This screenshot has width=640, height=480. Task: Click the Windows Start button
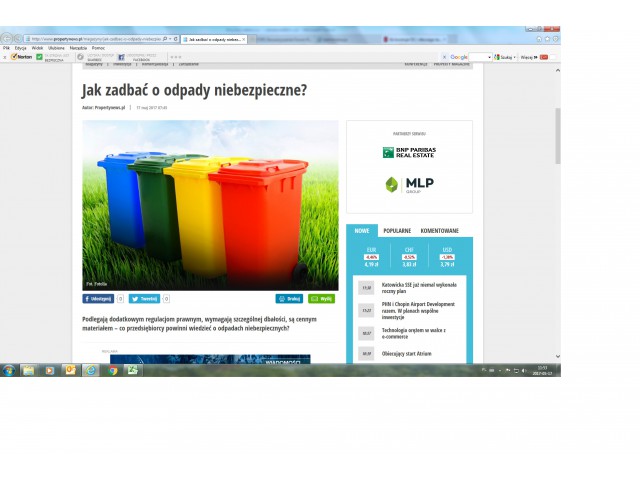tap(8, 370)
